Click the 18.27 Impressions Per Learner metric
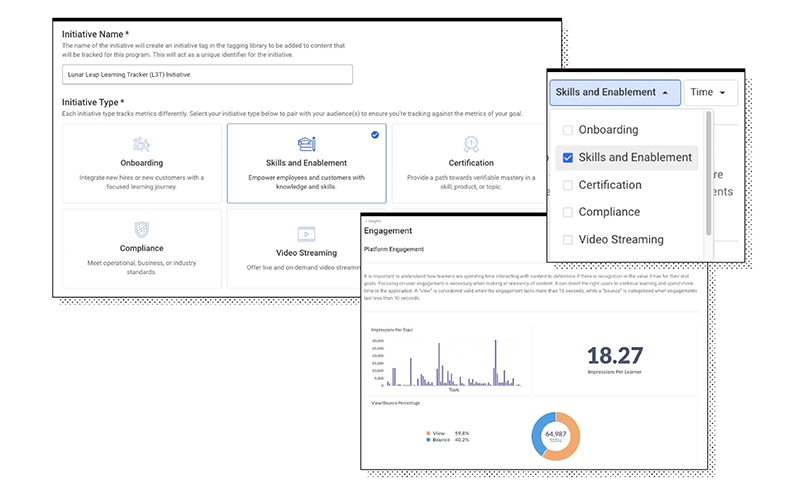 point(614,356)
